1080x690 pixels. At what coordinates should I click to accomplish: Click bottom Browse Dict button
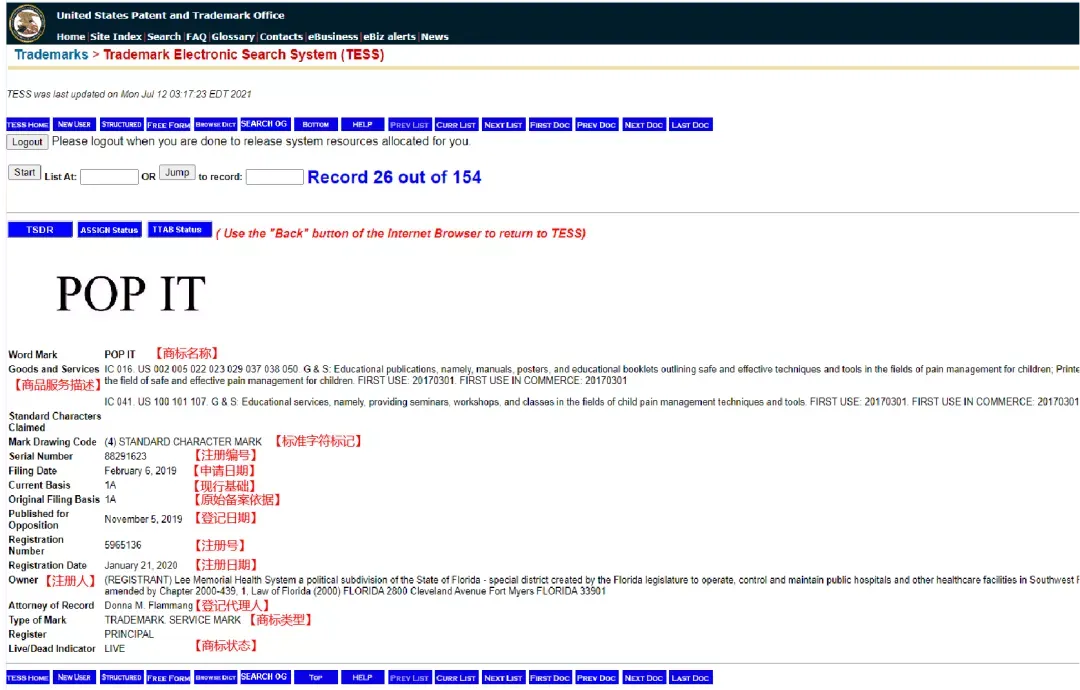pos(216,678)
